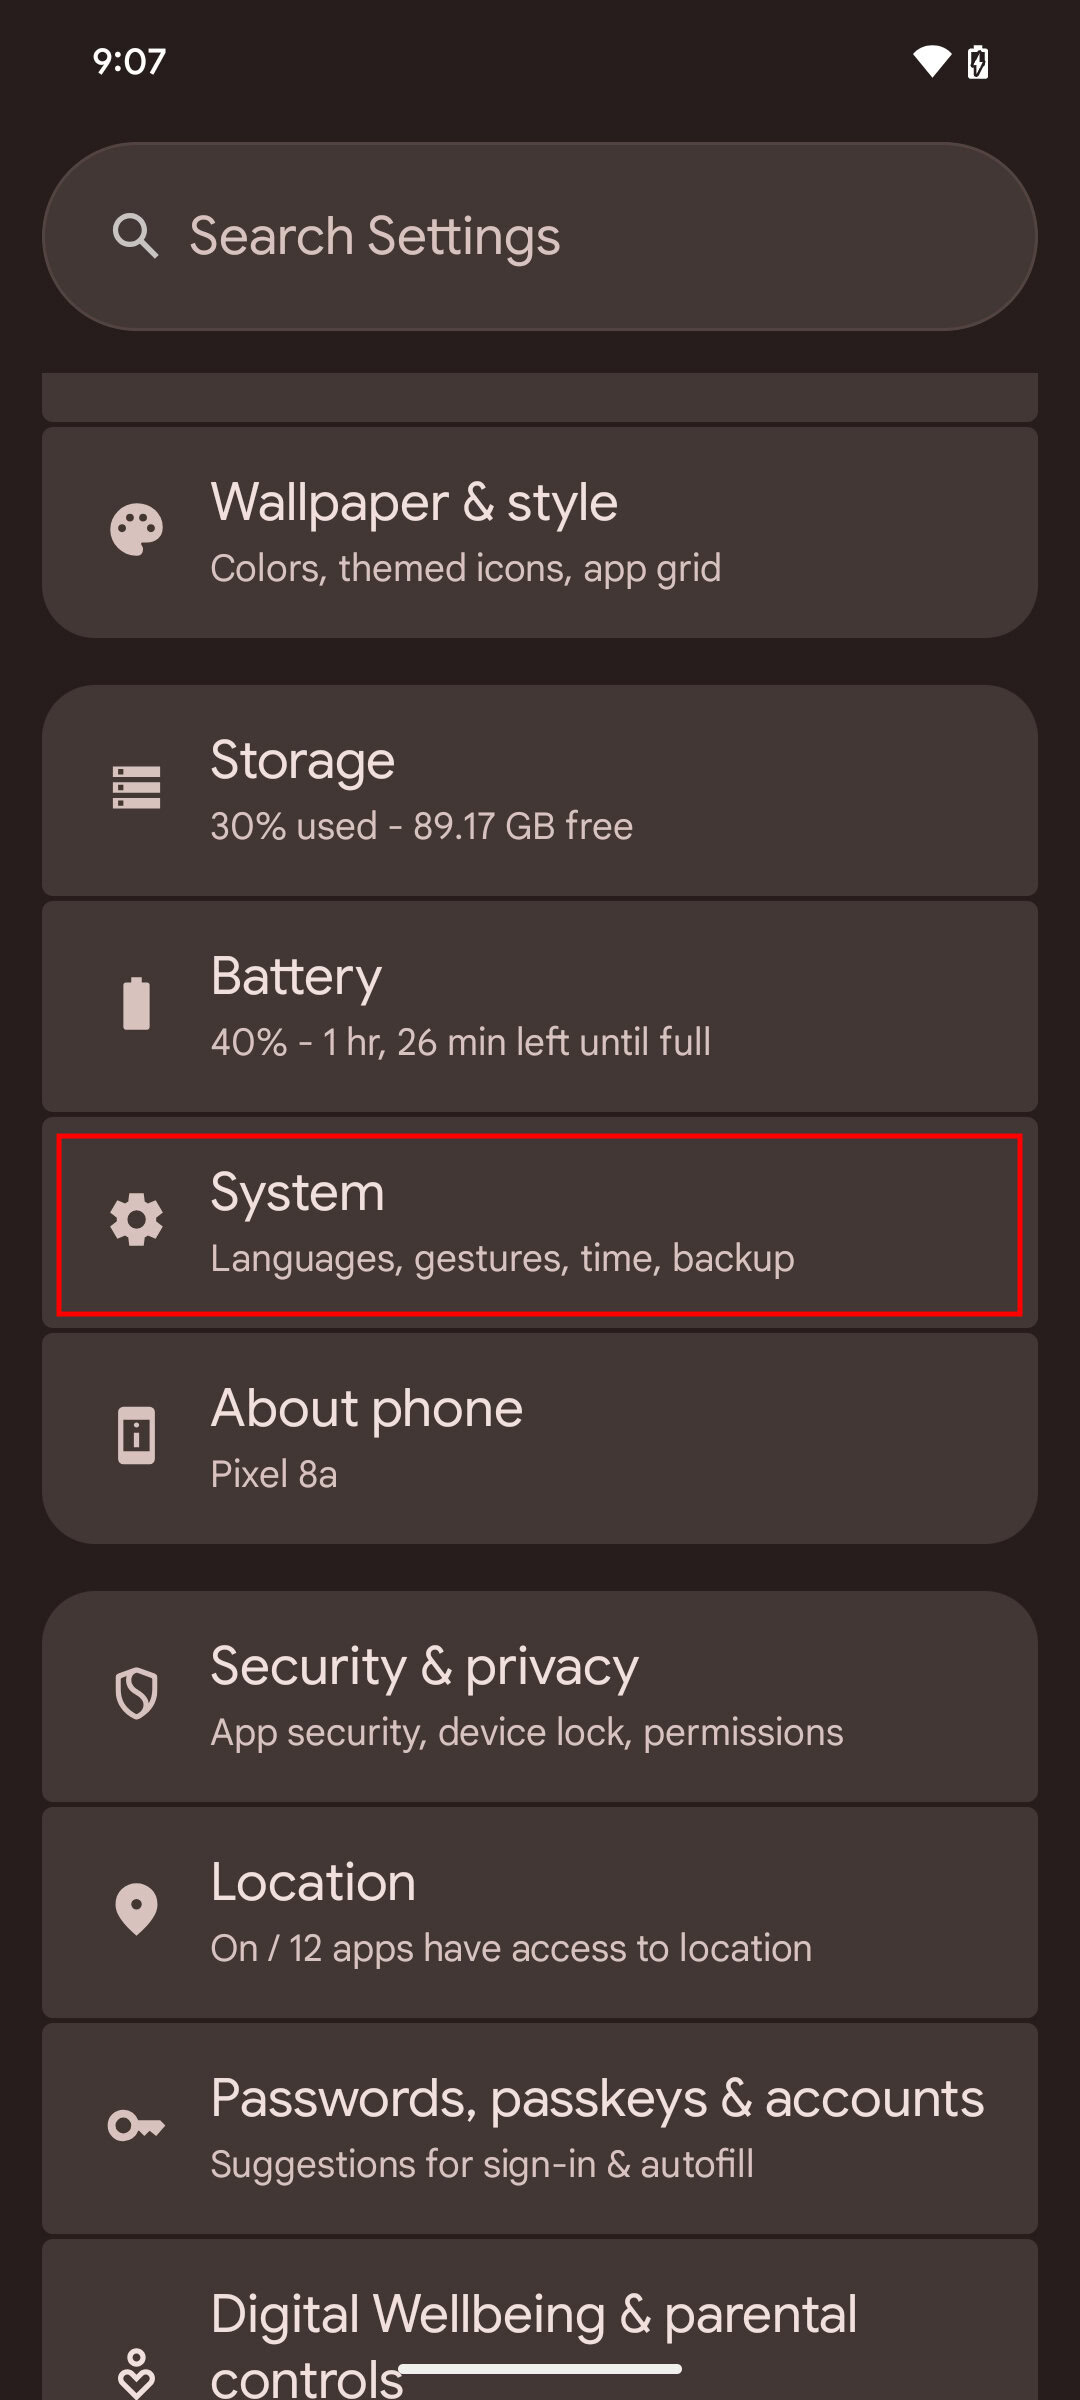Tap the Storage bars icon
Screen dimensions: 1080x2400
136,788
